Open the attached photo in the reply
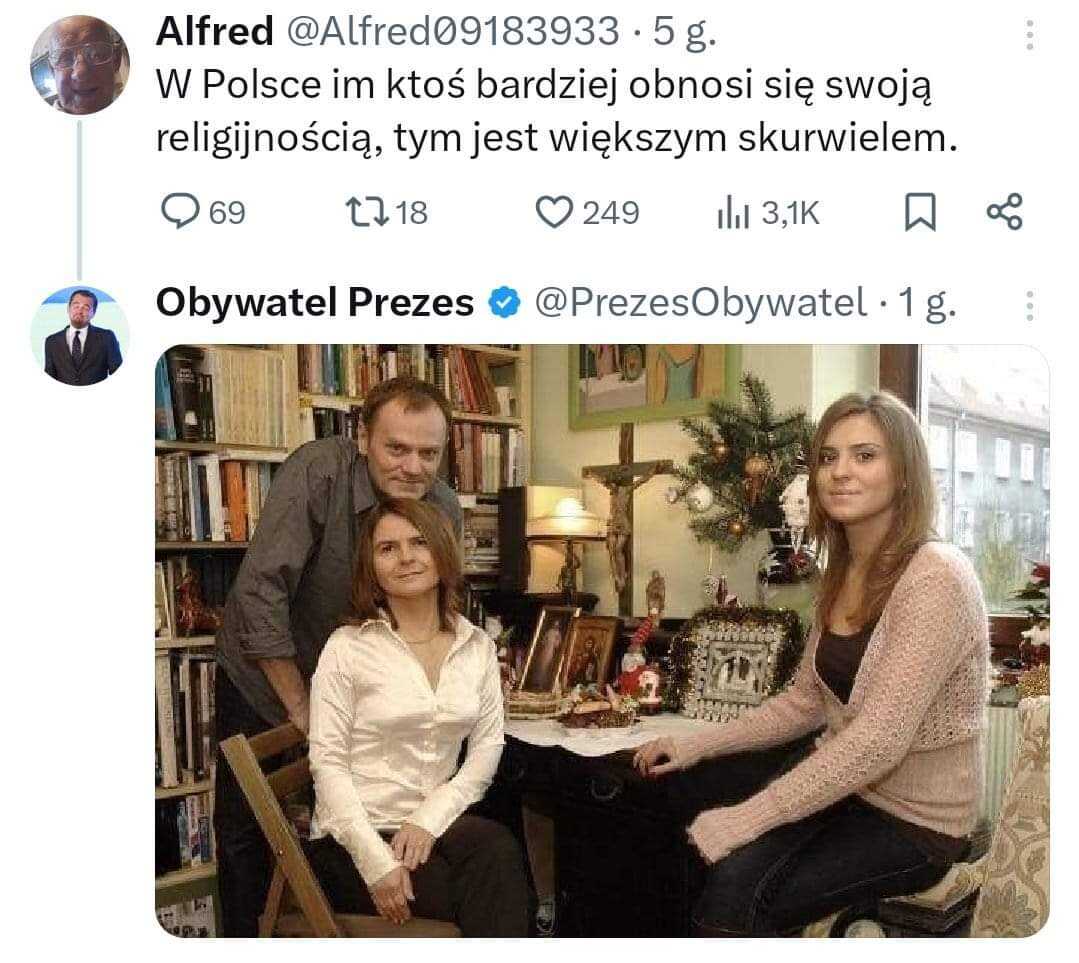 [602, 641]
